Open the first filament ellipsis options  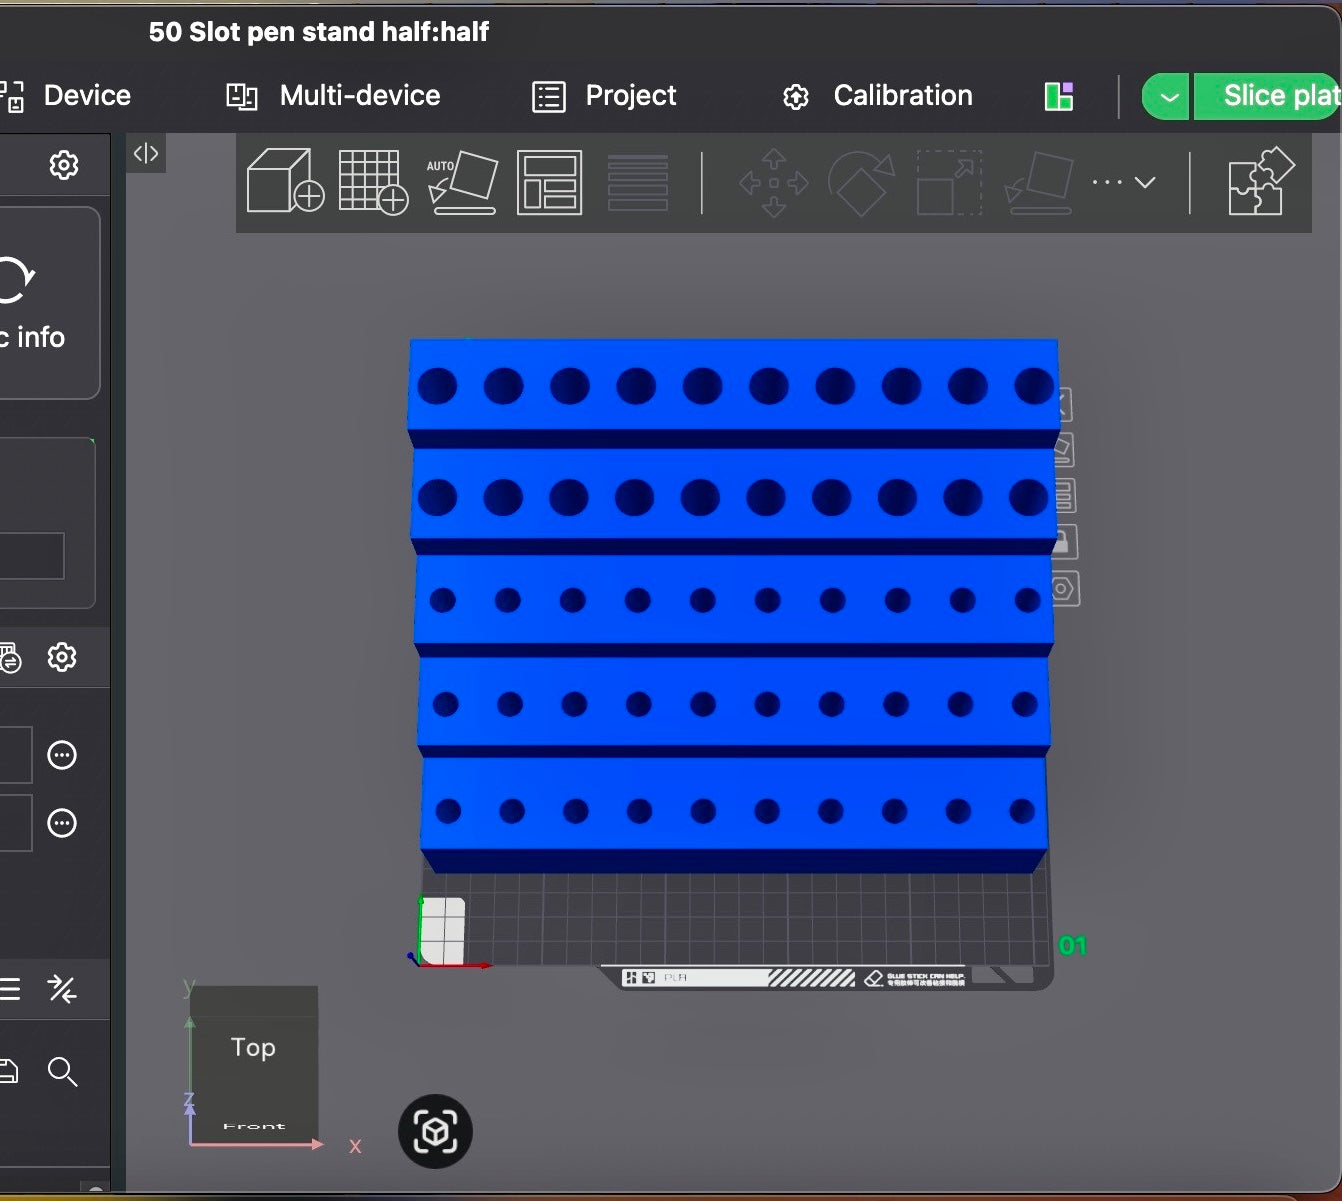tap(62, 755)
